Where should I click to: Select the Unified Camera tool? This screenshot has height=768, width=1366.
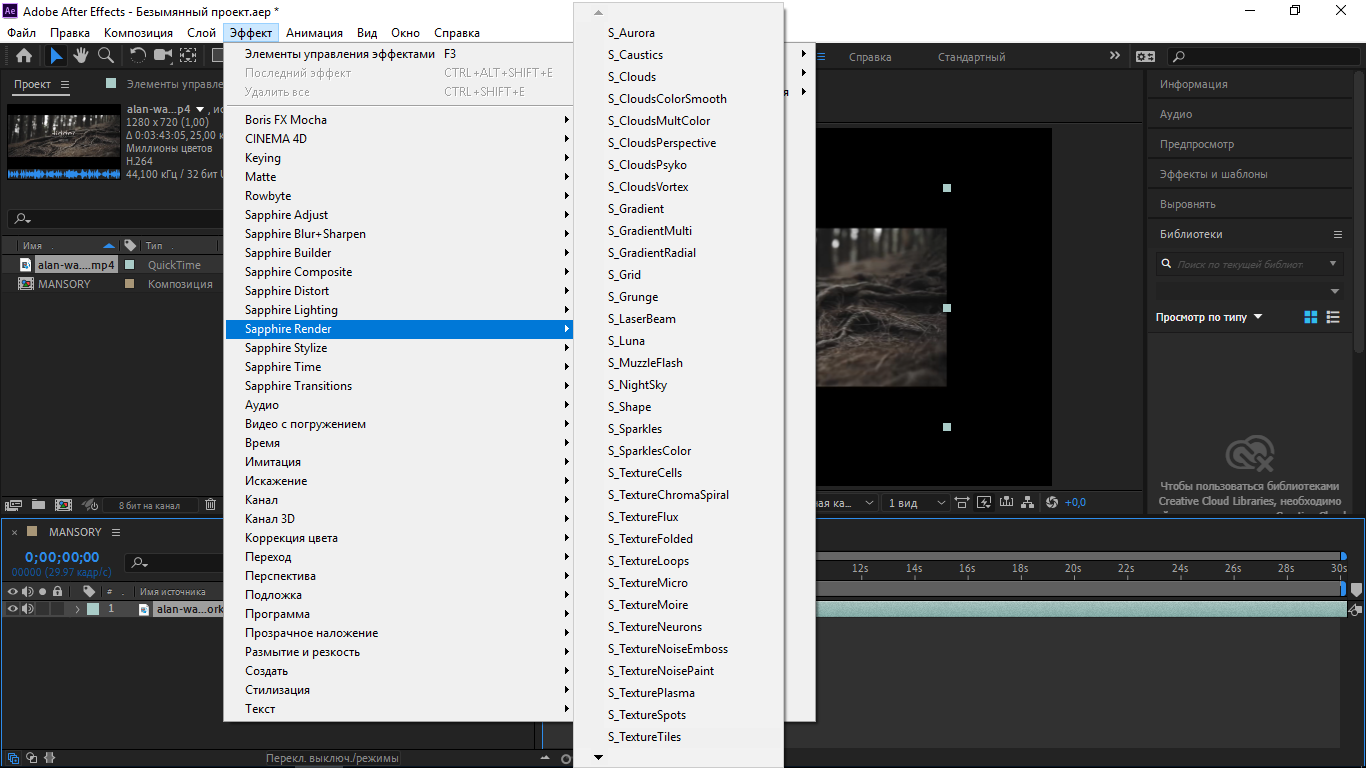tap(162, 56)
